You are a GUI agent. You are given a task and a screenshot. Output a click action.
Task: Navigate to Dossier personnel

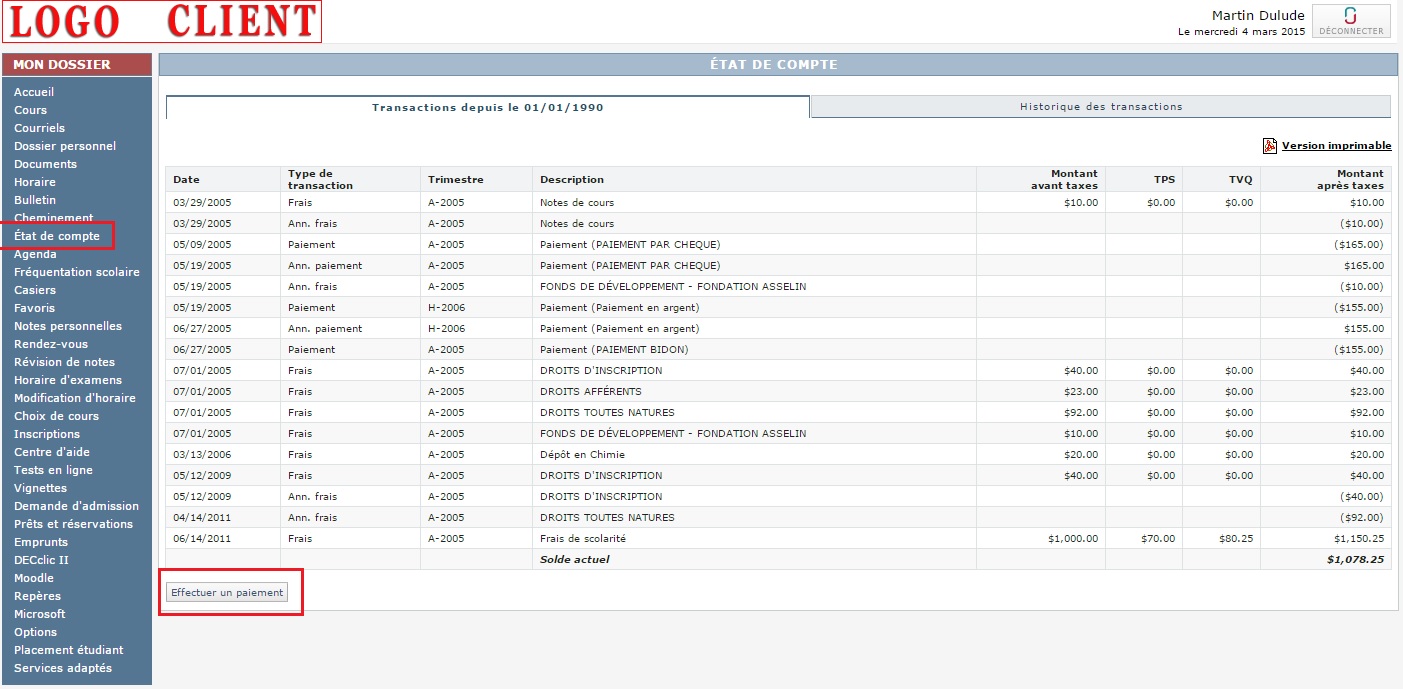(x=65, y=146)
